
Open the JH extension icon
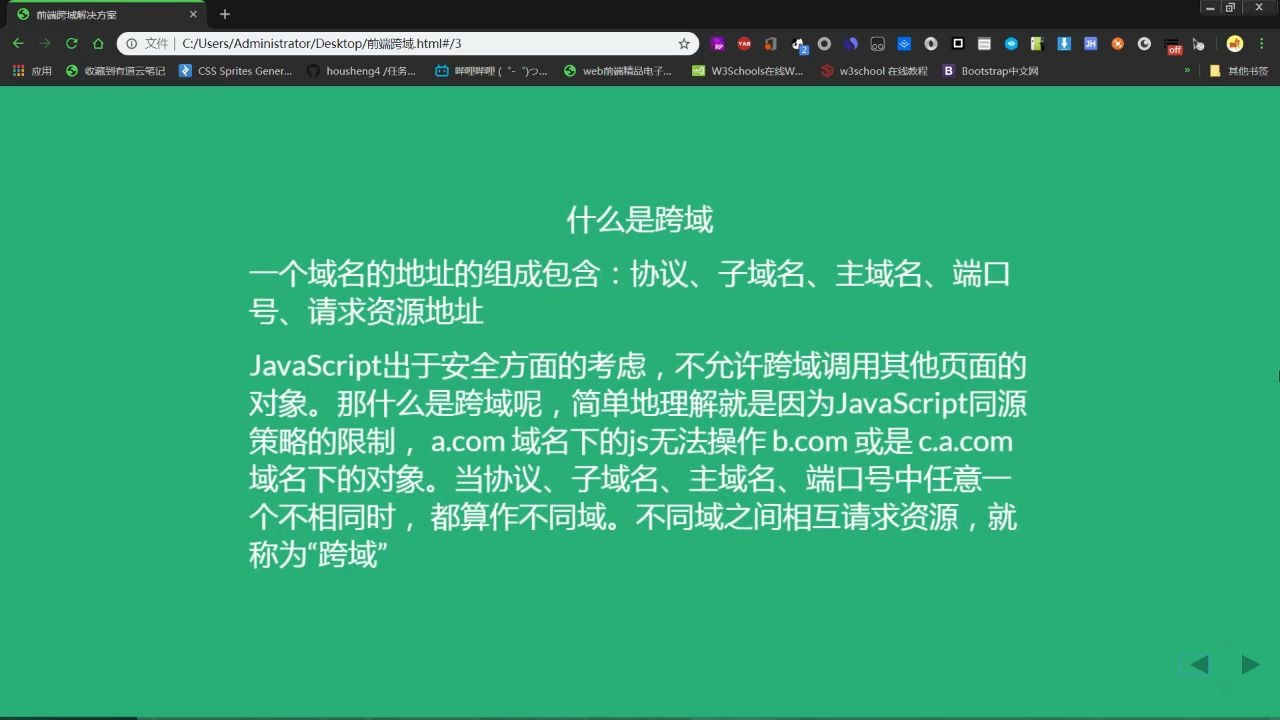(1091, 44)
